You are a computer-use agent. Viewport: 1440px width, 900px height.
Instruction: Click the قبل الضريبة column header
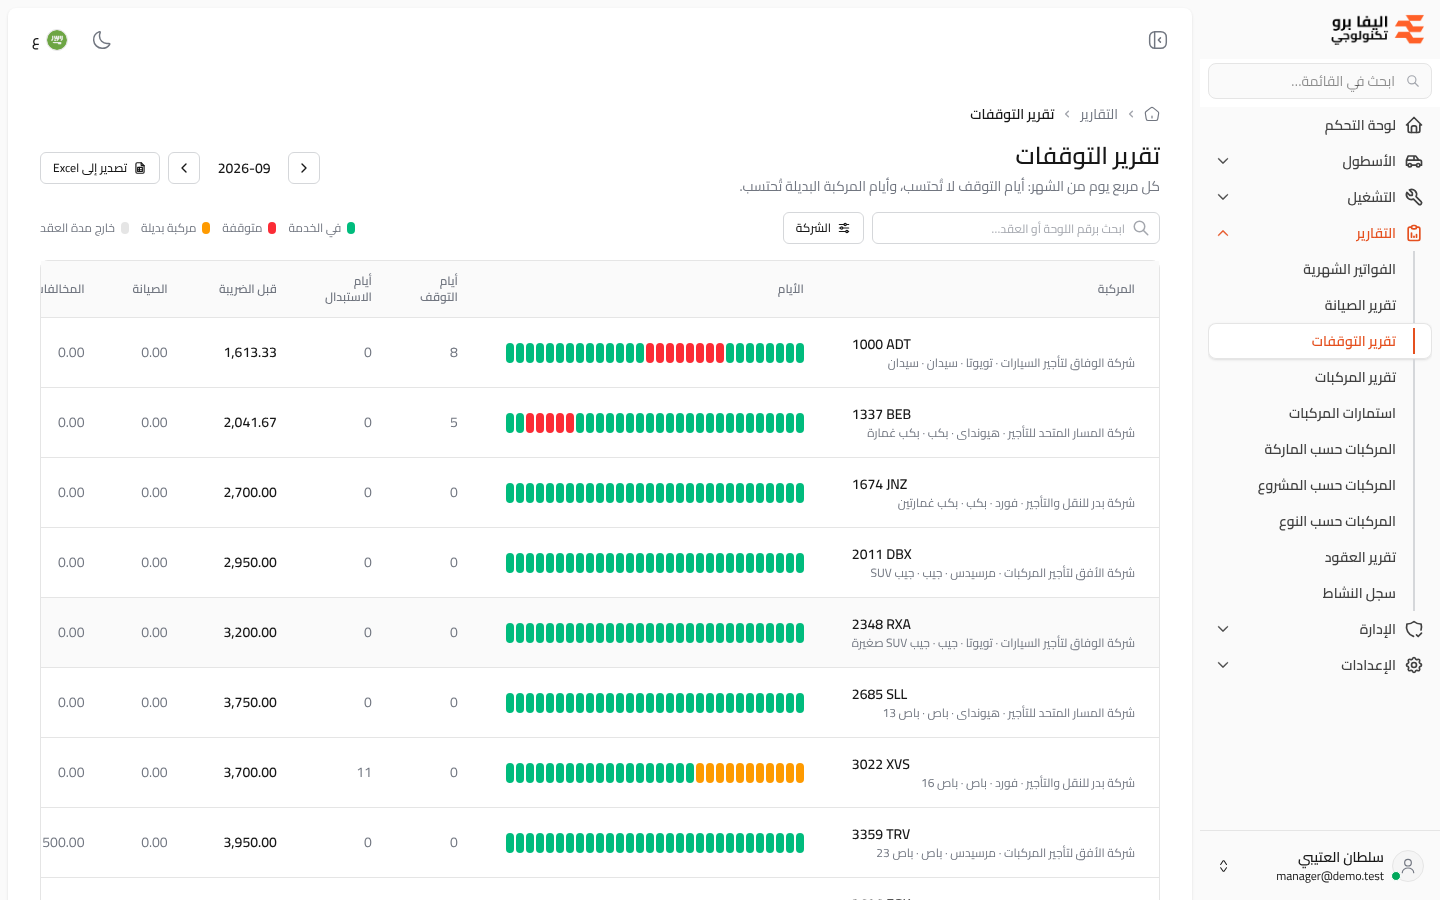(248, 289)
